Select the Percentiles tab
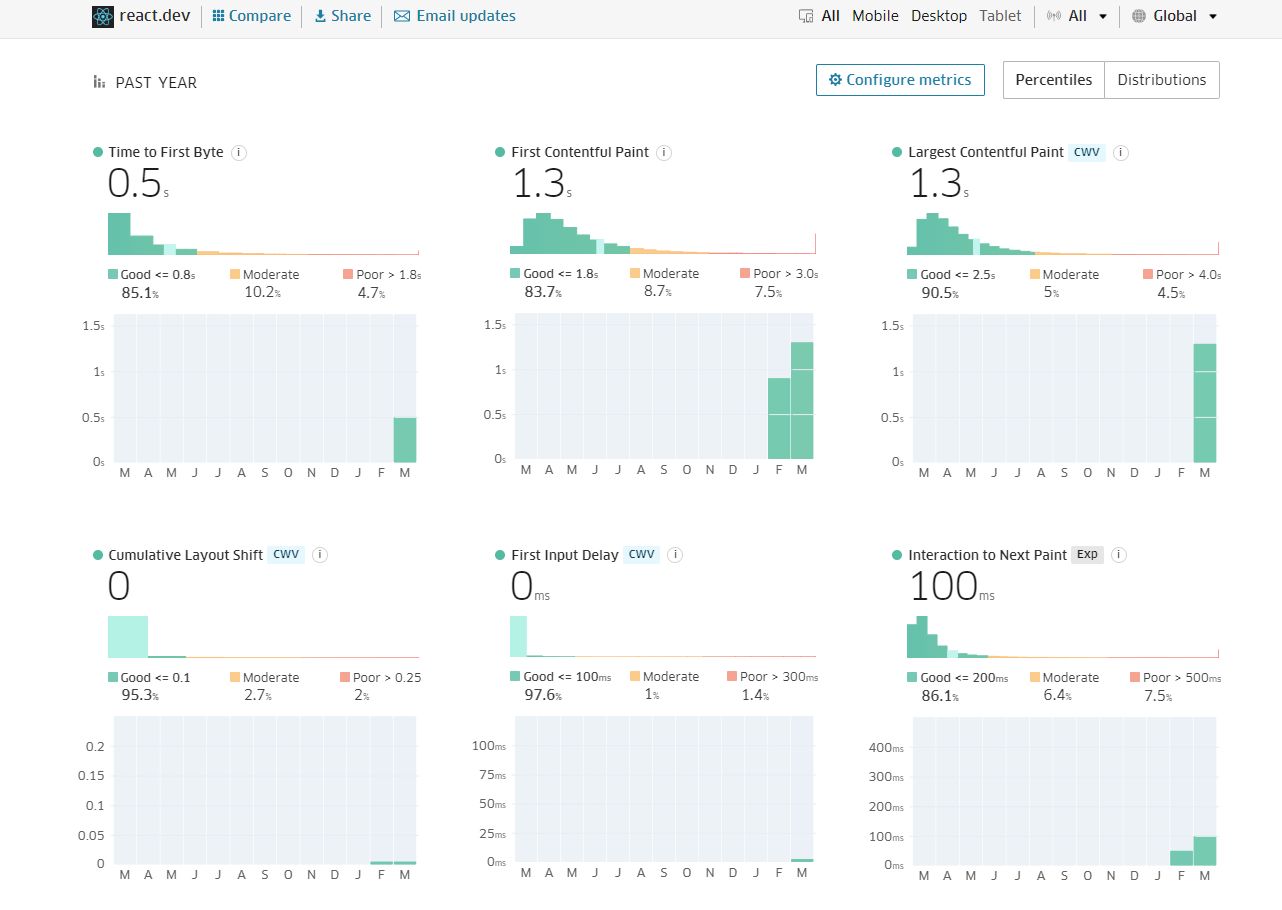Screen dimensions: 1282x910 coord(1053,79)
